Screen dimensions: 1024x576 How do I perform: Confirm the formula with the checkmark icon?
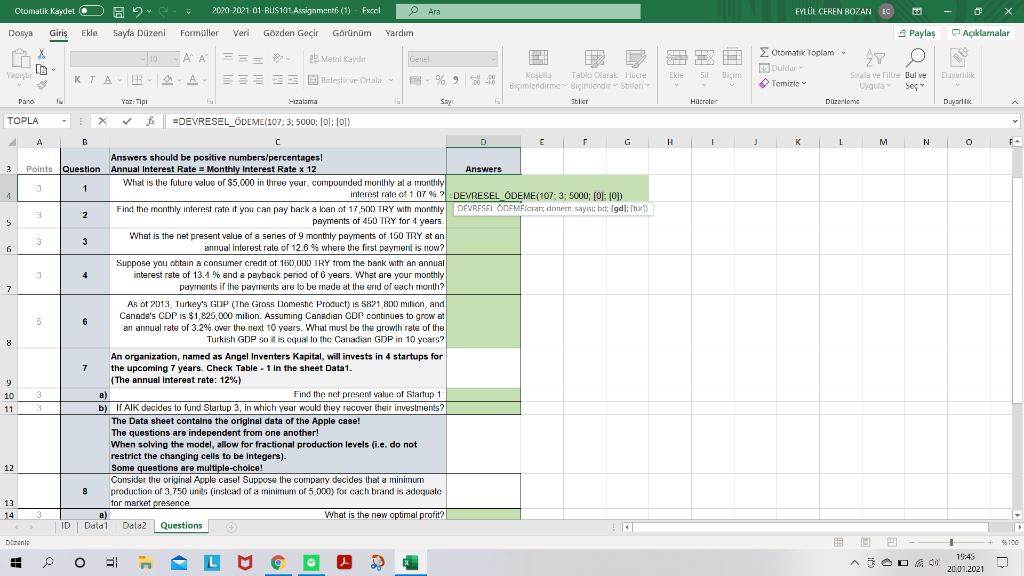[x=127, y=121]
